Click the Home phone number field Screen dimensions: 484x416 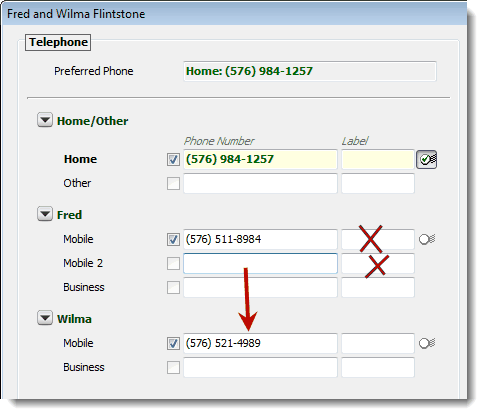coord(260,159)
